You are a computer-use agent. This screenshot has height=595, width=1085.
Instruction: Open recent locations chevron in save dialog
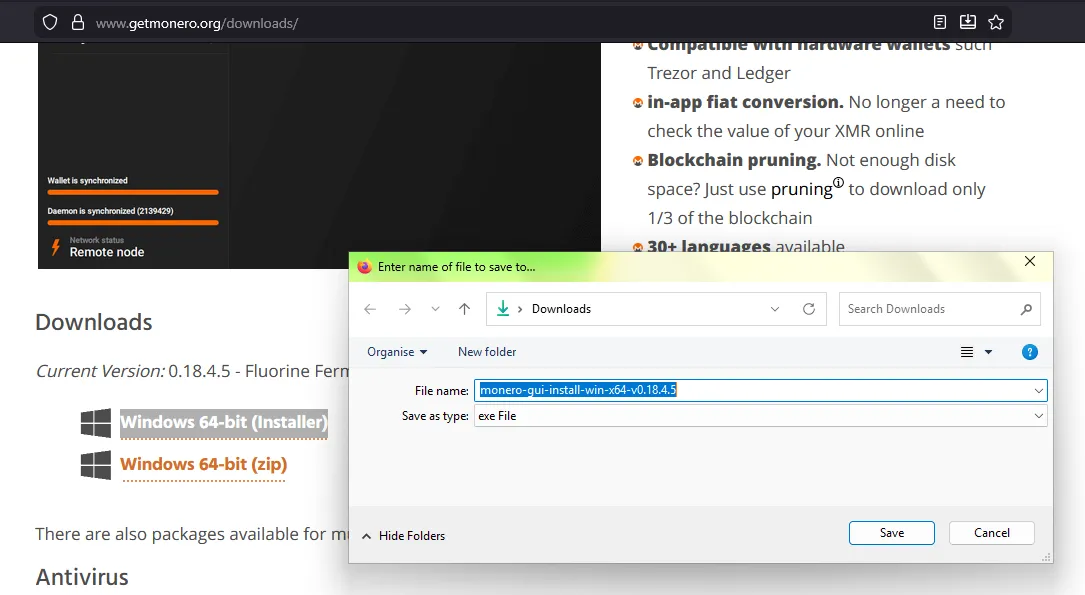(435, 309)
